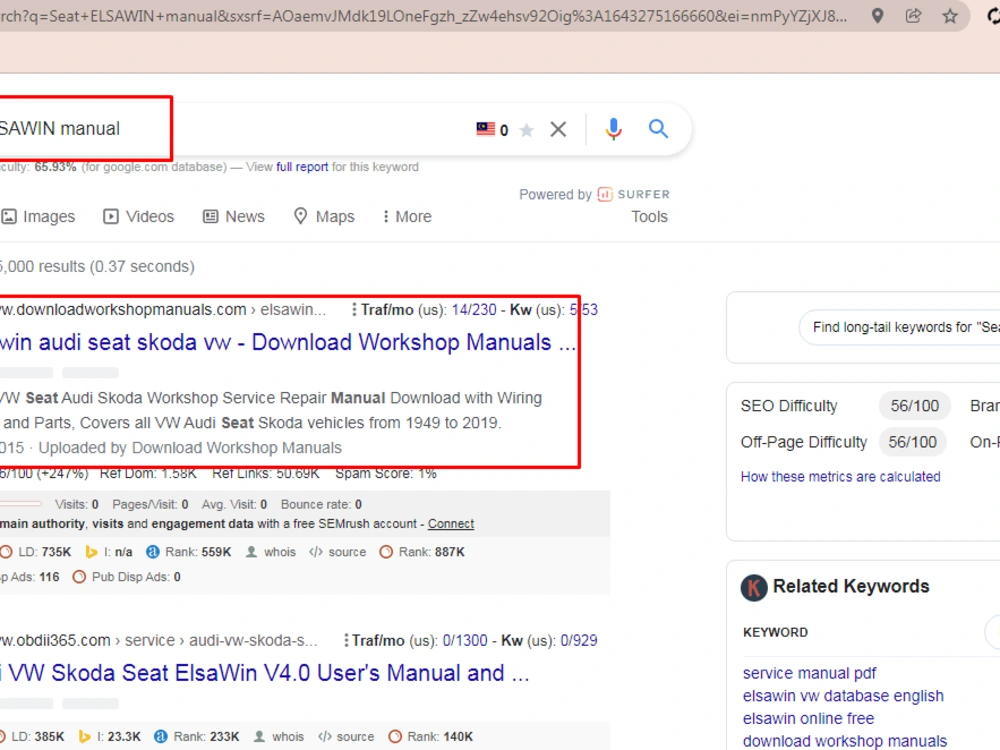Click the Bing index icon showing n/a
Image resolution: width=1000 pixels, height=750 pixels.
coord(91,552)
